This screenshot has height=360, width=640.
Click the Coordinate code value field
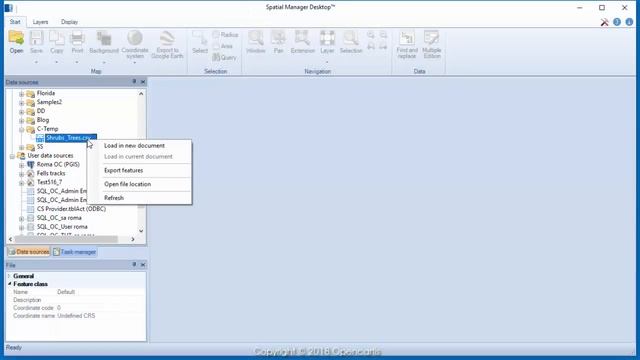tap(100, 308)
